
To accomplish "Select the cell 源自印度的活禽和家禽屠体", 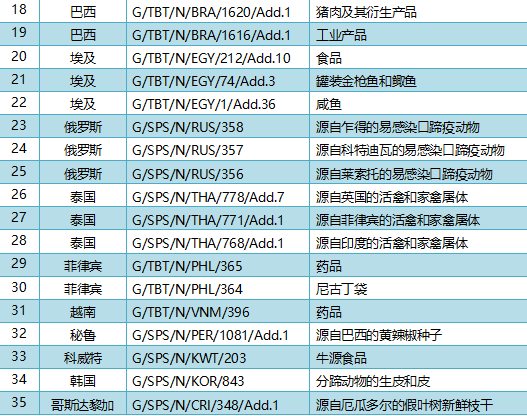I will (x=392, y=243).
